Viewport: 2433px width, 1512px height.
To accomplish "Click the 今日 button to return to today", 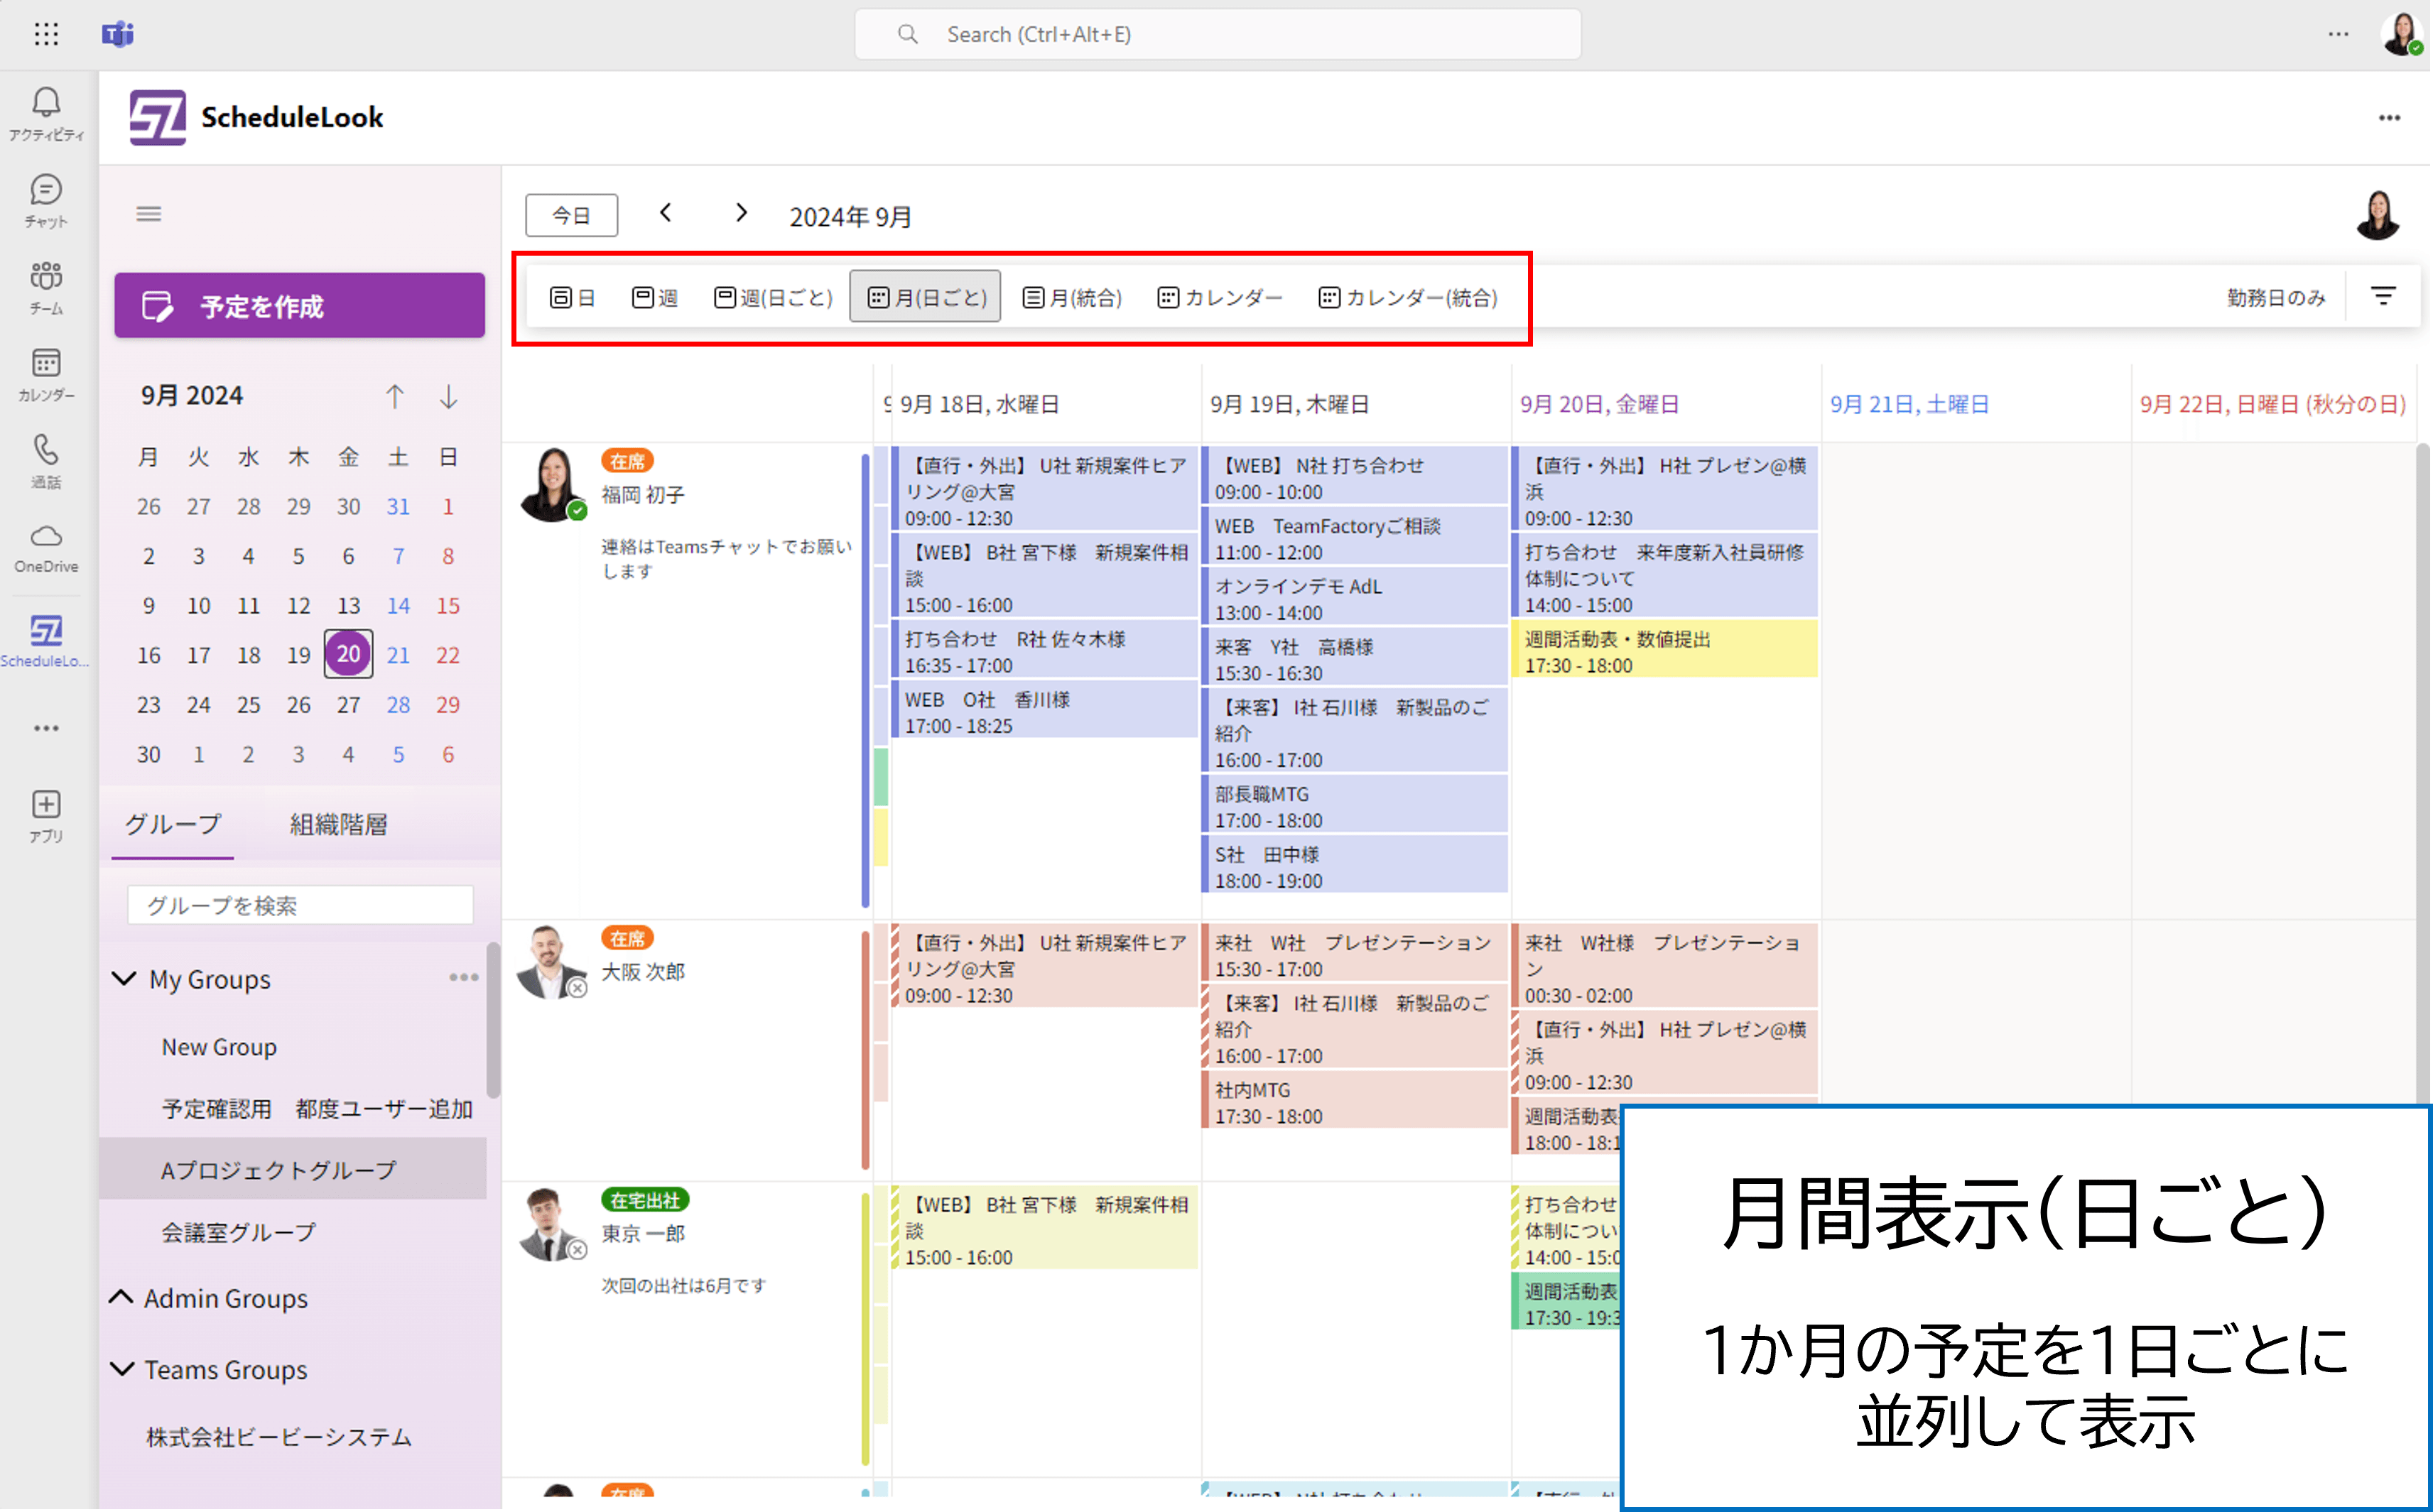I will [x=571, y=214].
